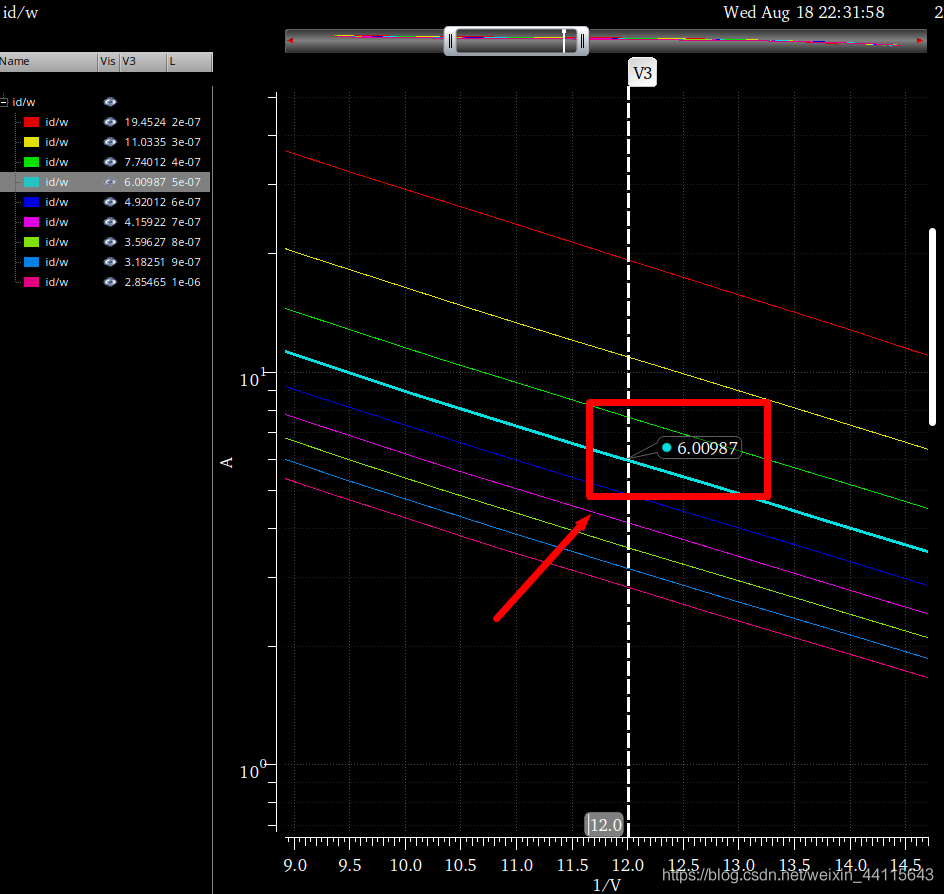This screenshot has height=894, width=944.
Task: Click the V3 column header
Action: 142,62
